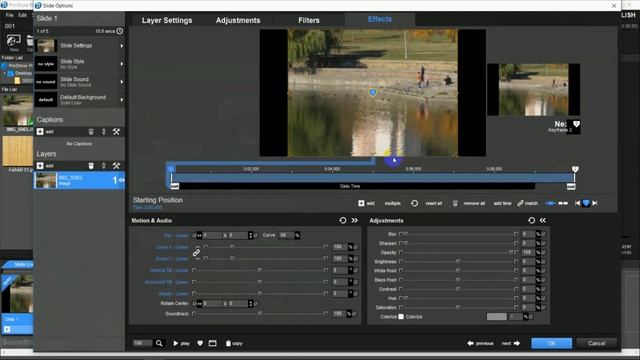Viewport: 640px width, 360px height.
Task: Click Layers move up/down arrows icon
Action: coord(104,166)
